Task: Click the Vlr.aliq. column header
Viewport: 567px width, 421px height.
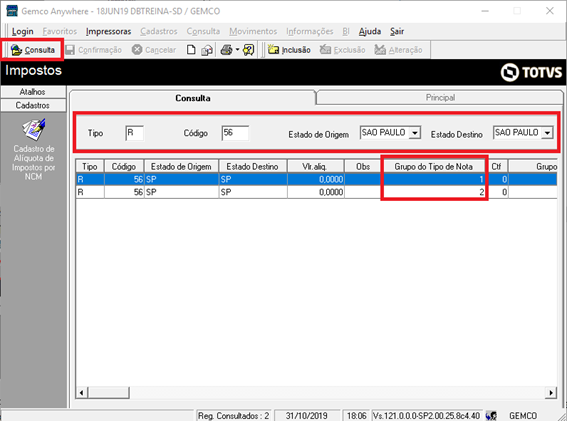Action: tap(315, 166)
